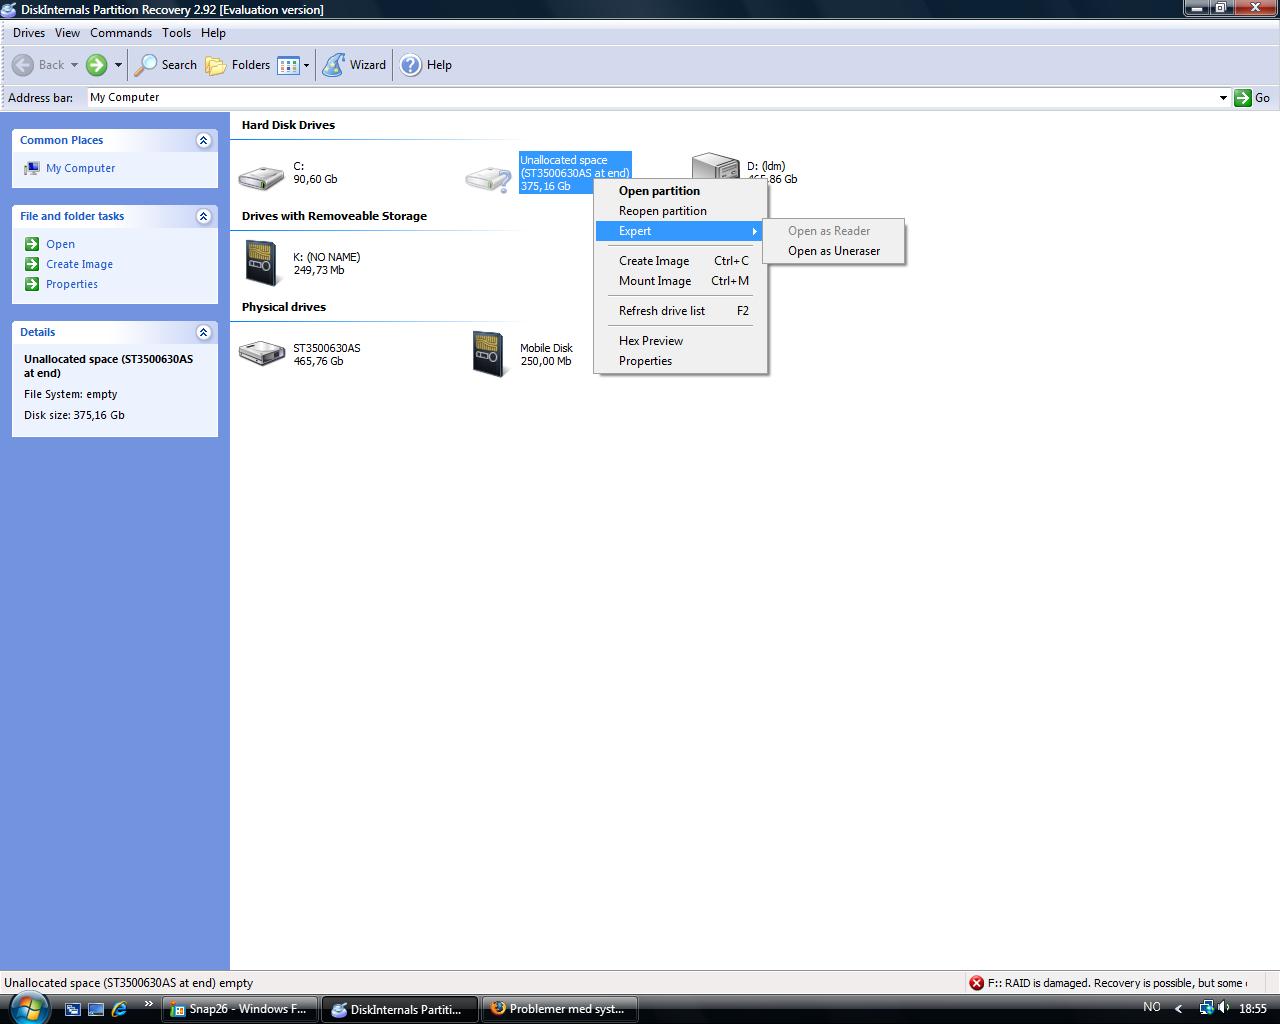This screenshot has width=1280, height=1024.
Task: Choose Hex Preview in context menu
Action: tap(681, 341)
